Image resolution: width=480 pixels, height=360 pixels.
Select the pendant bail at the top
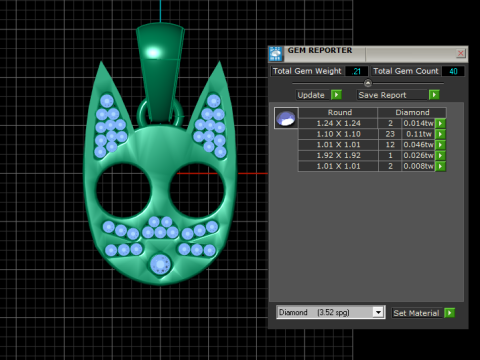160,72
